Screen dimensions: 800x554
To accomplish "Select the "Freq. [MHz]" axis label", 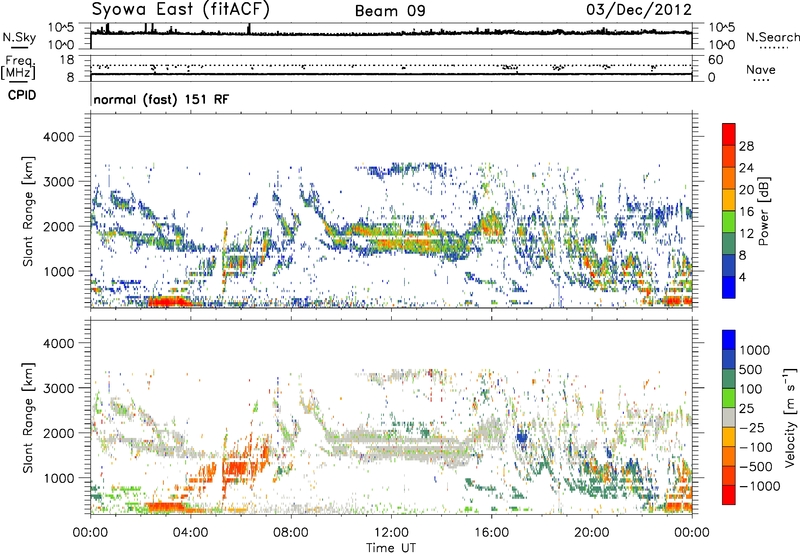I will 18,67.
